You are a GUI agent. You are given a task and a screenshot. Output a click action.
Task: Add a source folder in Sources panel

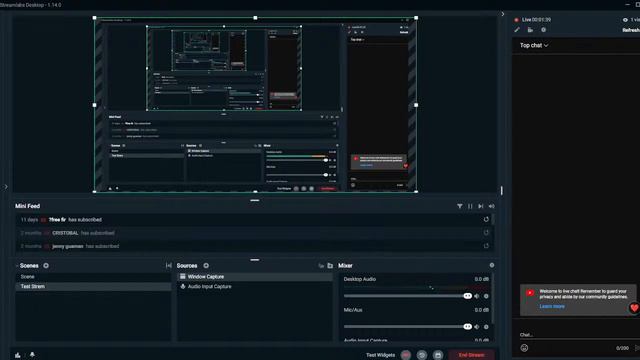(x=330, y=266)
